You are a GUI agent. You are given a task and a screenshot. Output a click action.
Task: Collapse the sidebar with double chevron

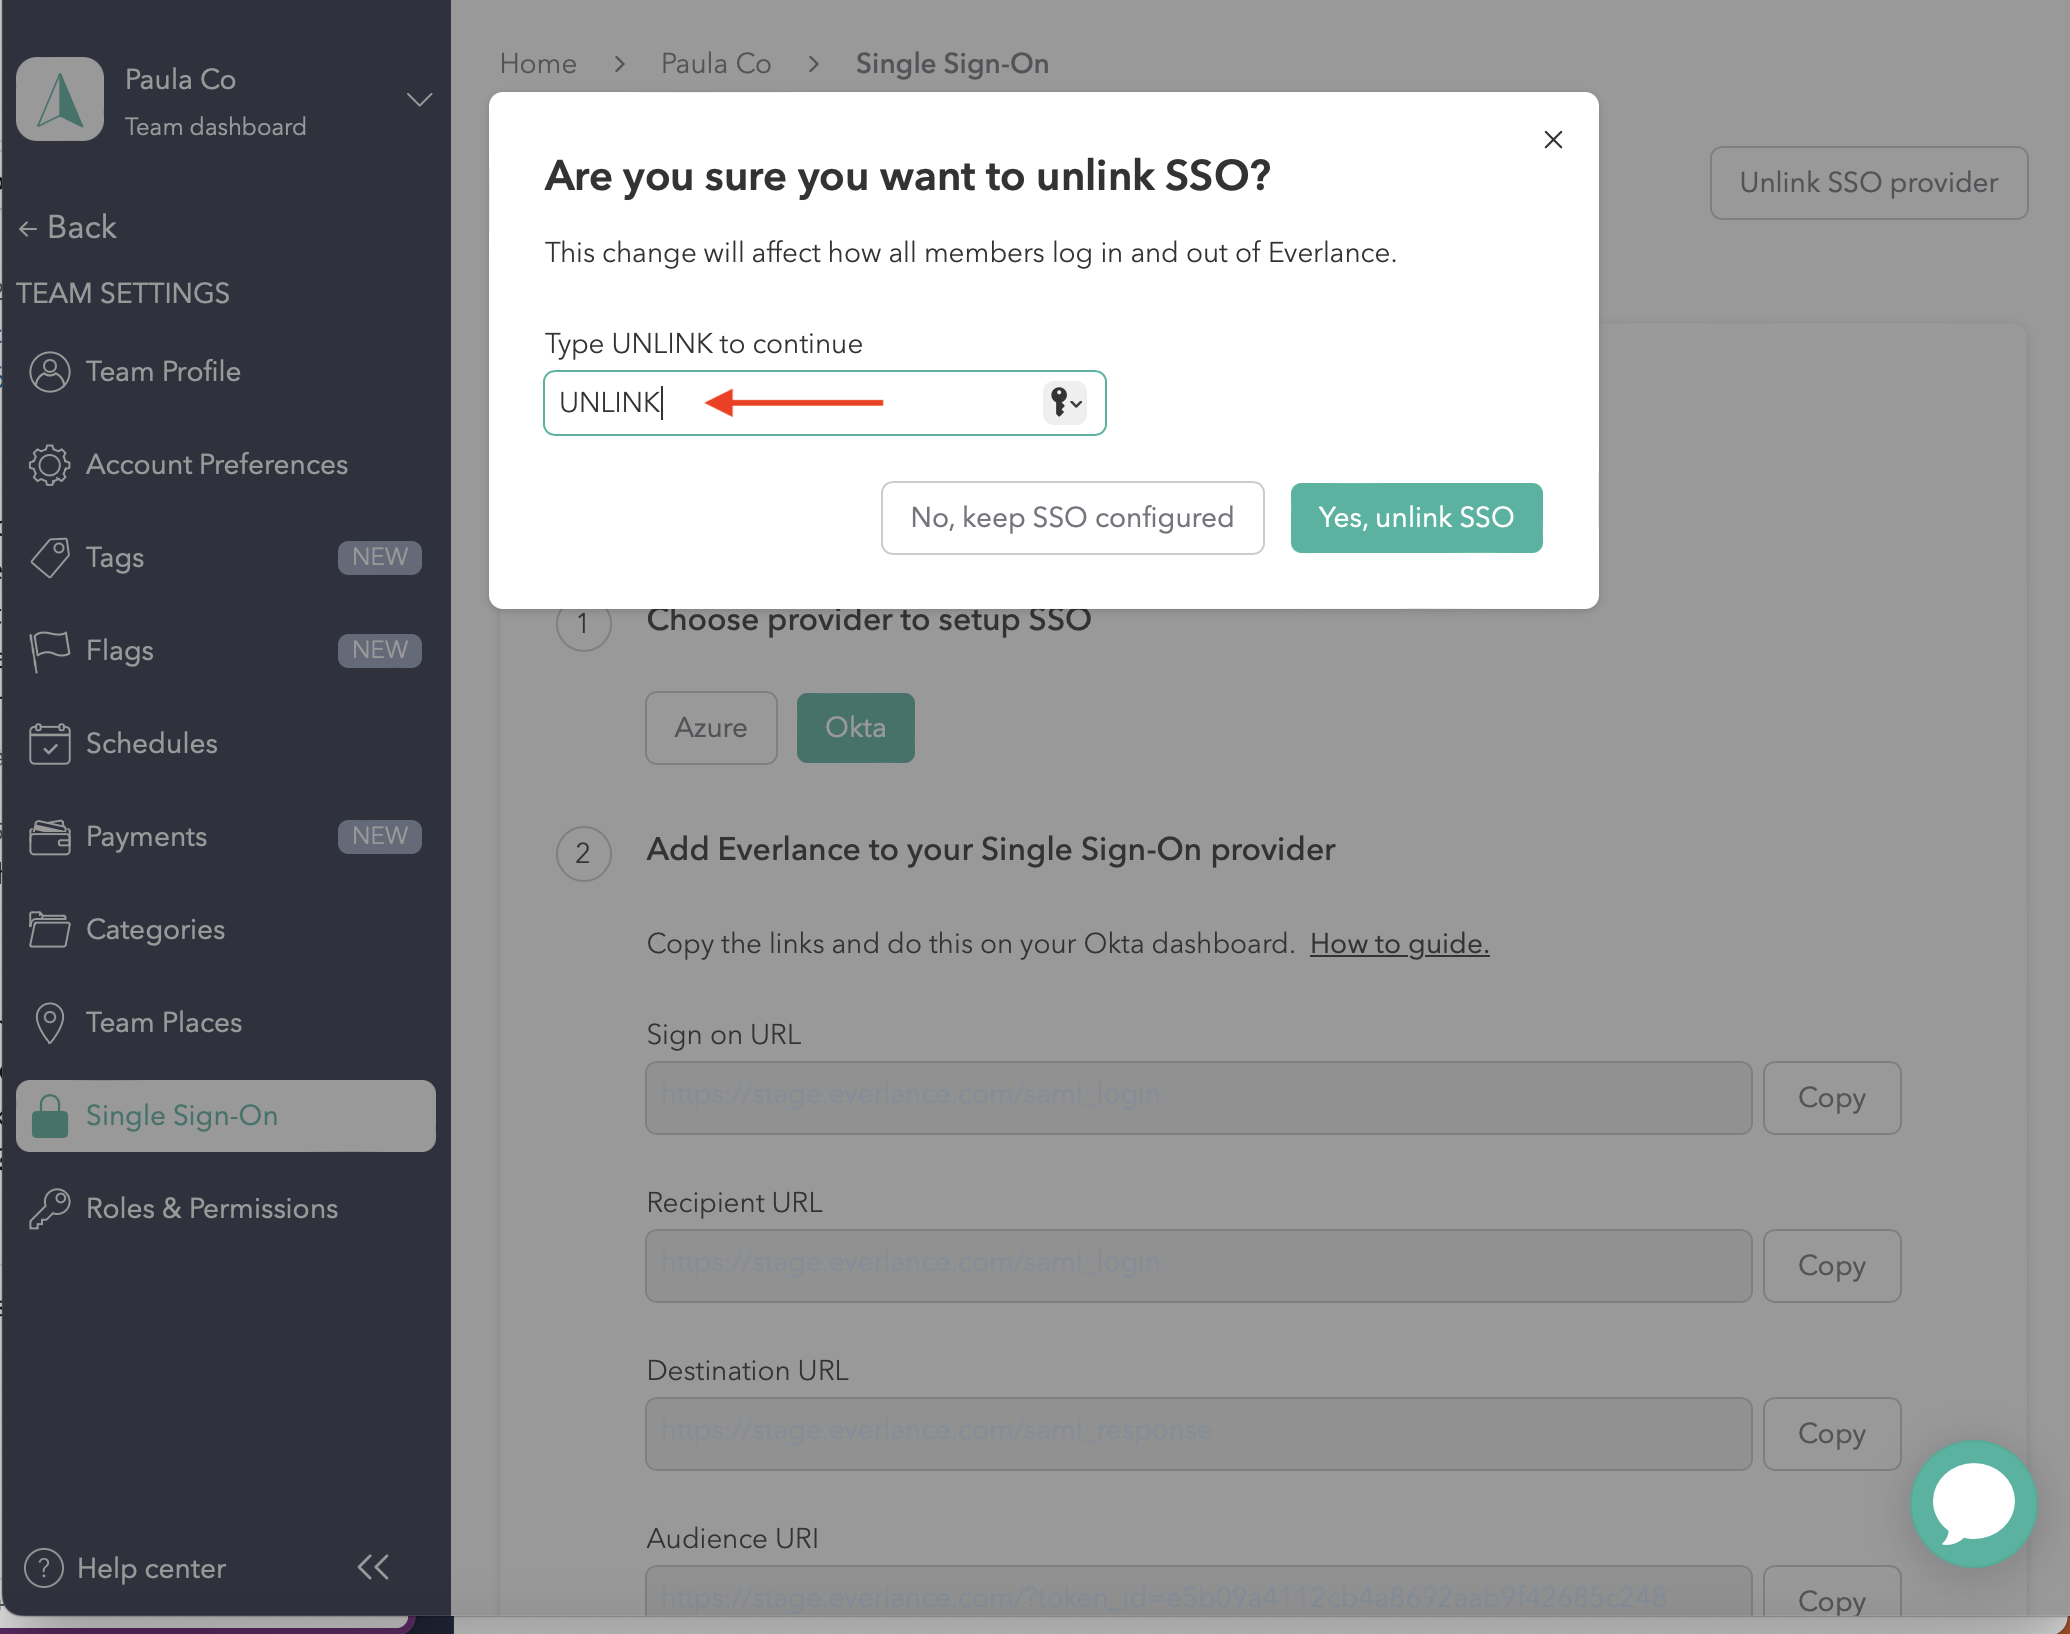373,1567
